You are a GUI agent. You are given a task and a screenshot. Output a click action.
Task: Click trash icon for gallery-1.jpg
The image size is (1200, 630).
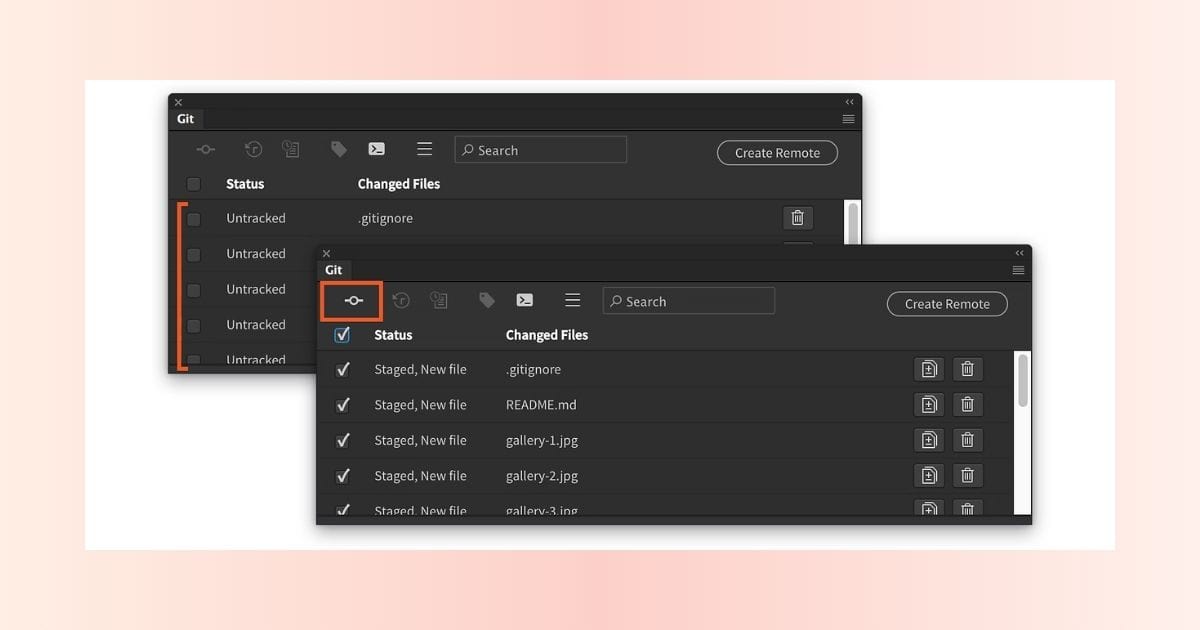[x=967, y=440]
